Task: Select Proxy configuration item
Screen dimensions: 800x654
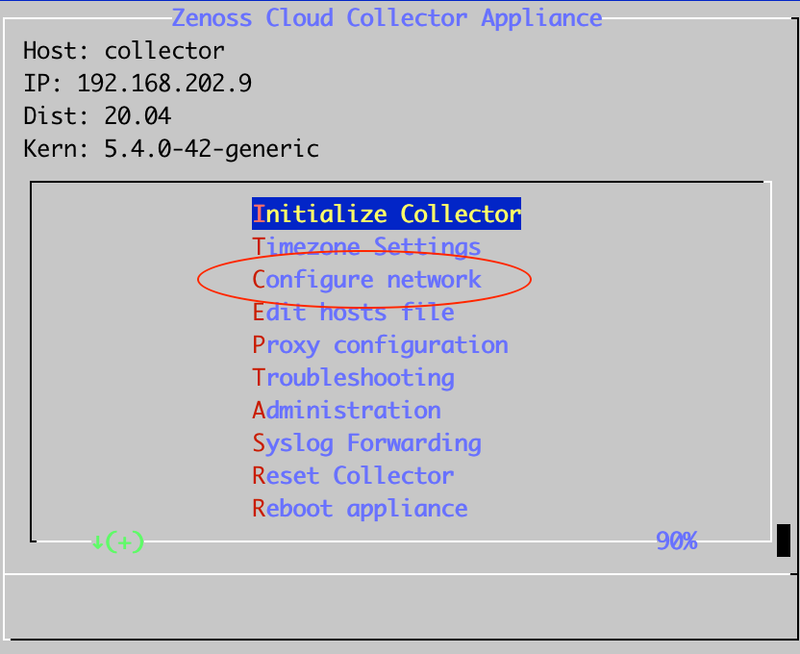Action: click(380, 345)
